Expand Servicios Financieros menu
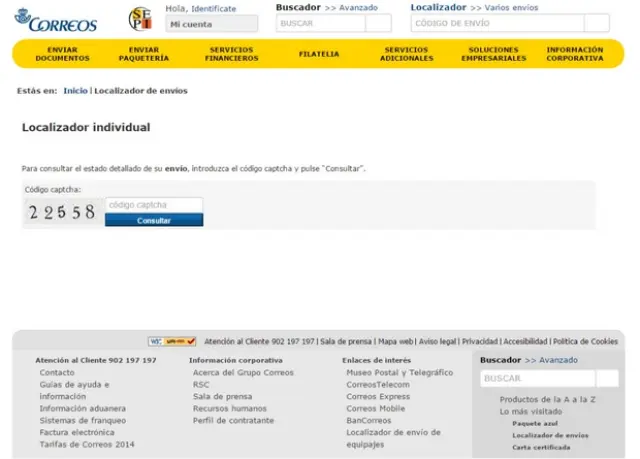The width and height of the screenshot is (640, 459). tap(231, 54)
